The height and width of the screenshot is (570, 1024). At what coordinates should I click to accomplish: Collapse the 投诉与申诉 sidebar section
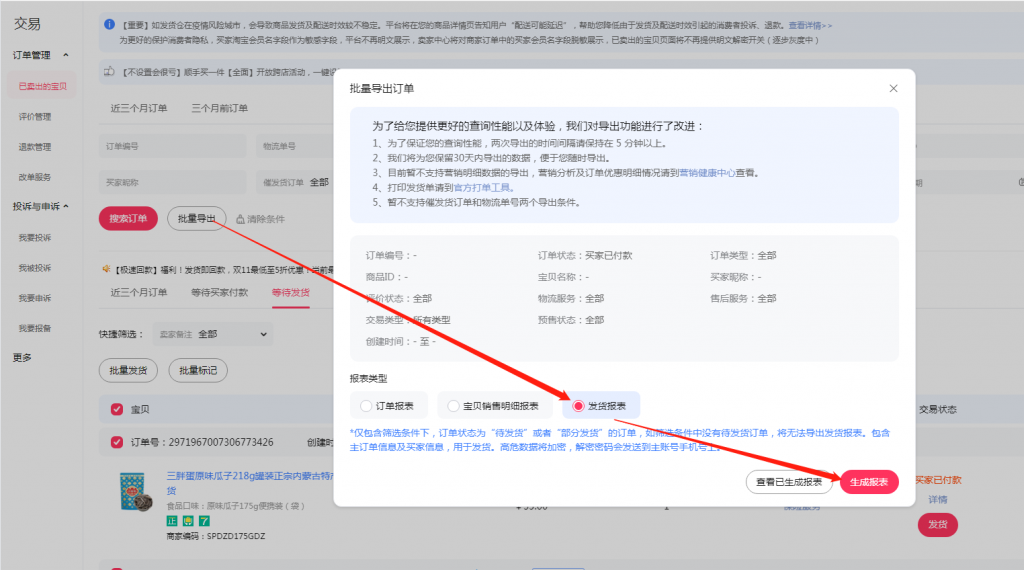(66, 207)
